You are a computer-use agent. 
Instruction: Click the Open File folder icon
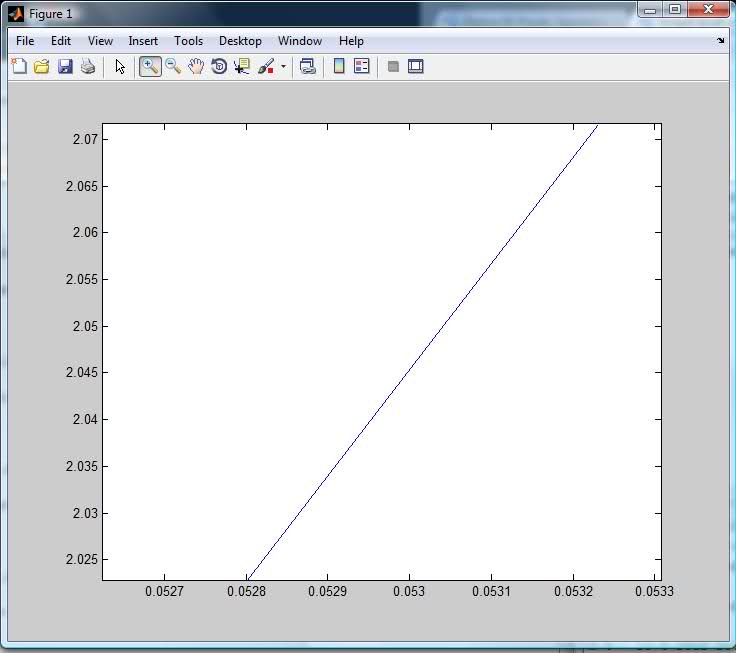point(42,67)
